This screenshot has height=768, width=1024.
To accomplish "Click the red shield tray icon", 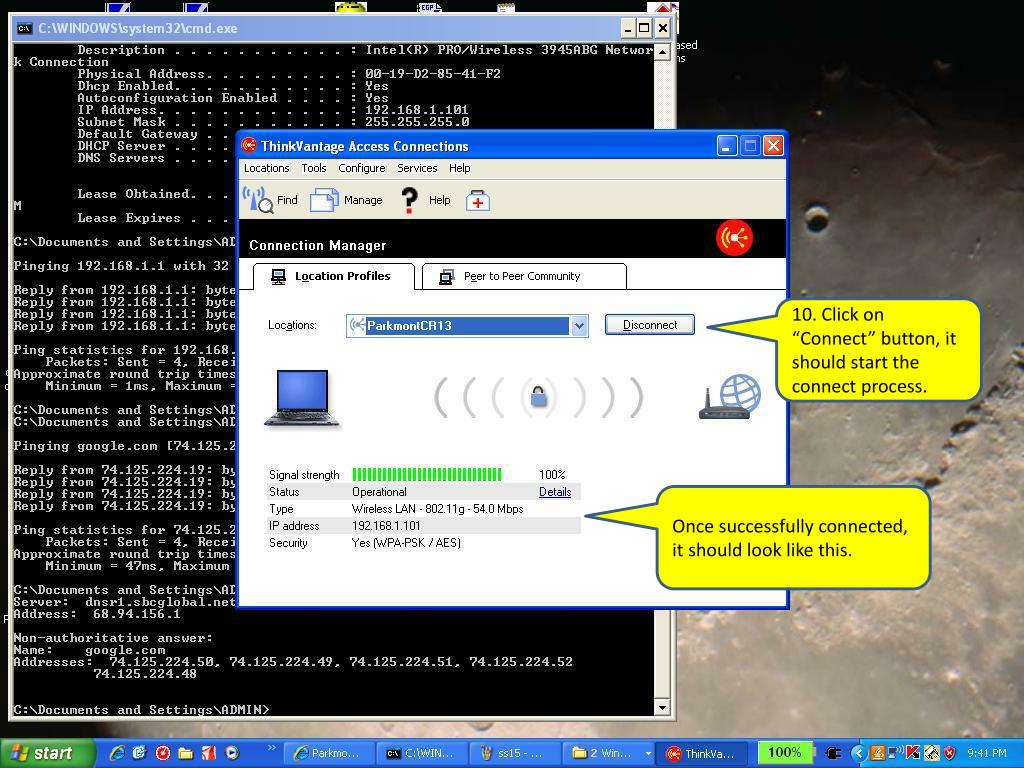I will (950, 754).
